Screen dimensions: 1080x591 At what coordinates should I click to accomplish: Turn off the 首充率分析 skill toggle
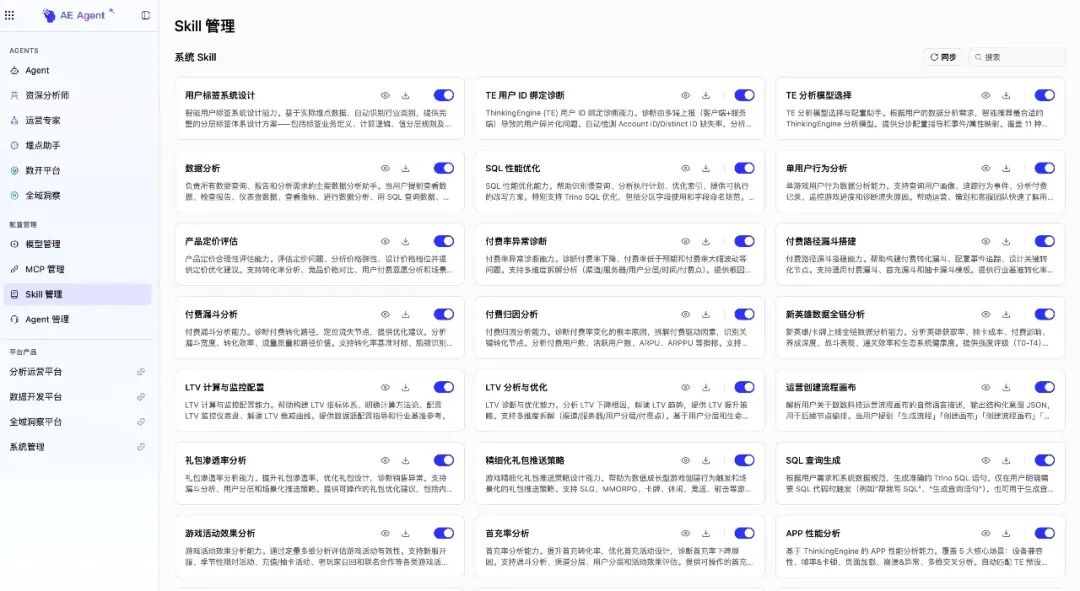744,533
